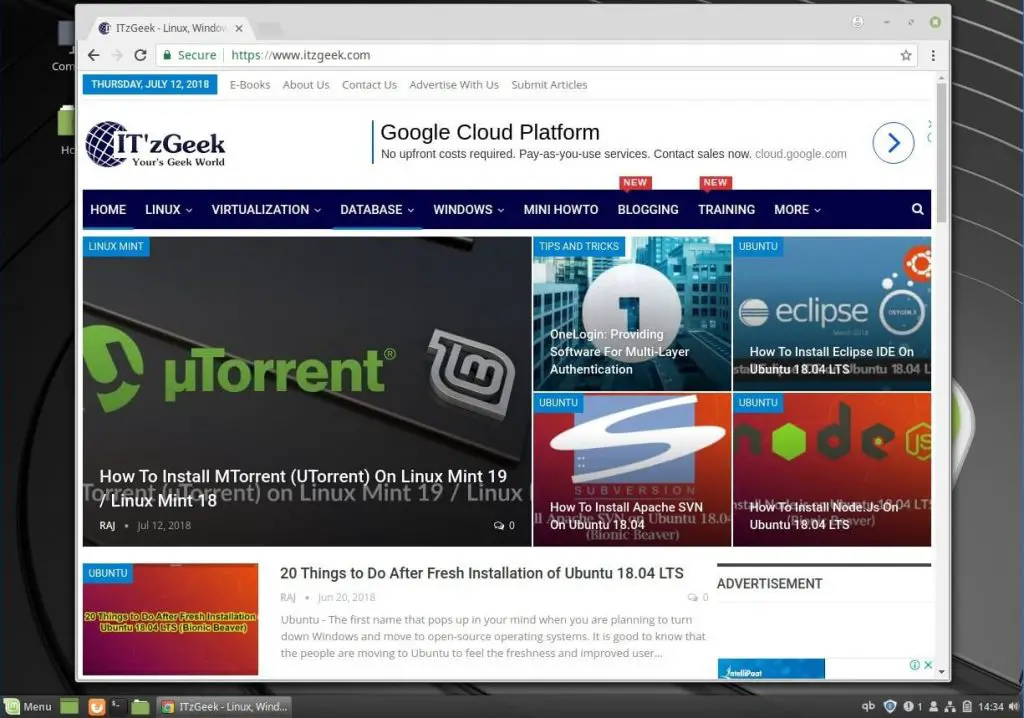Close the IntelliPaat advertisement with X
The width and height of the screenshot is (1024, 718).
click(x=928, y=665)
